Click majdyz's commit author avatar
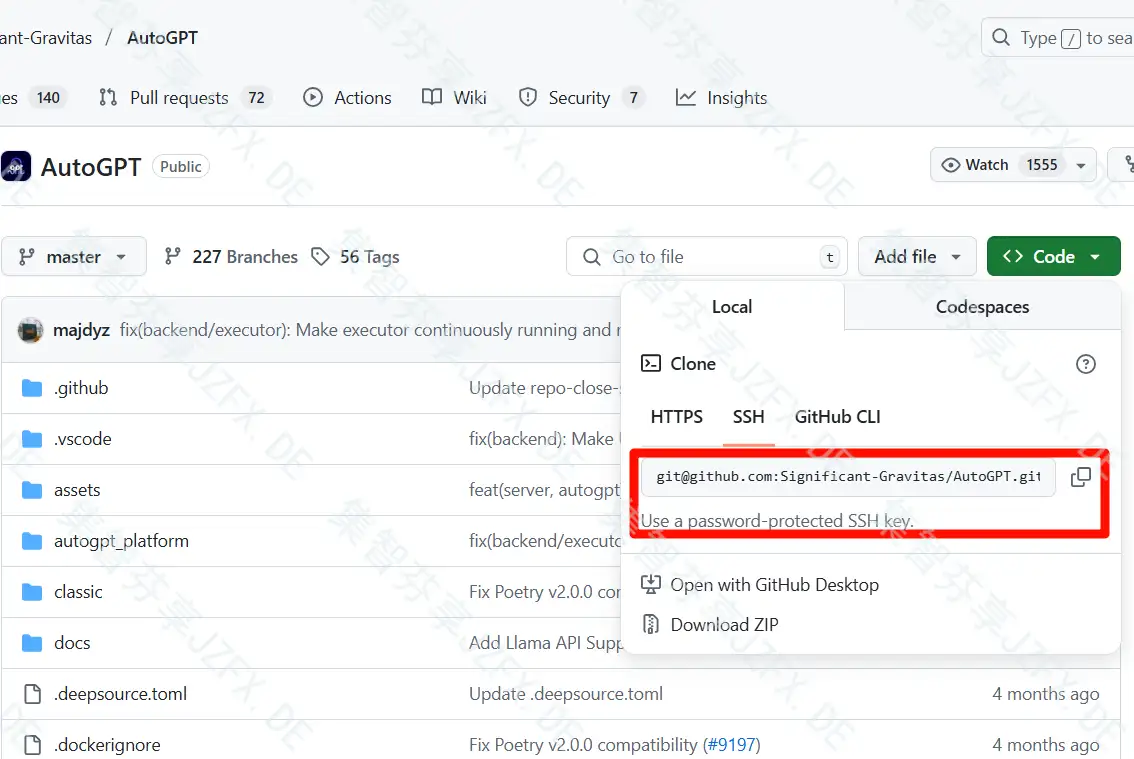Image resolution: width=1134 pixels, height=759 pixels. [30, 330]
